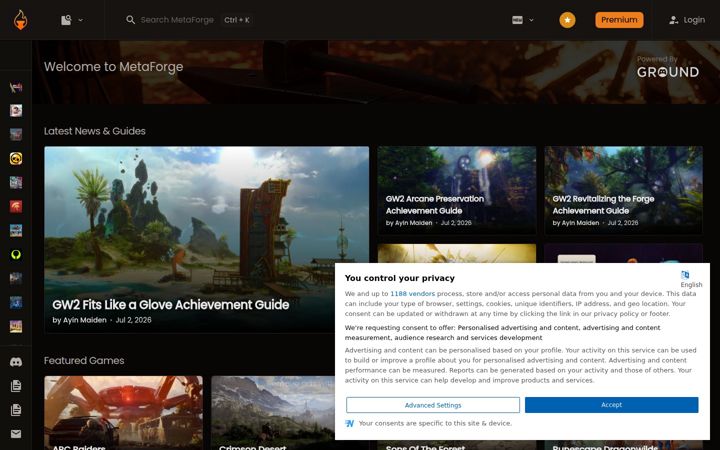Image resolution: width=720 pixels, height=450 pixels.
Task: Click 'by Ayin Maiden · Jul 2, 2026' under Fits Like a Glove
Action: (101, 320)
